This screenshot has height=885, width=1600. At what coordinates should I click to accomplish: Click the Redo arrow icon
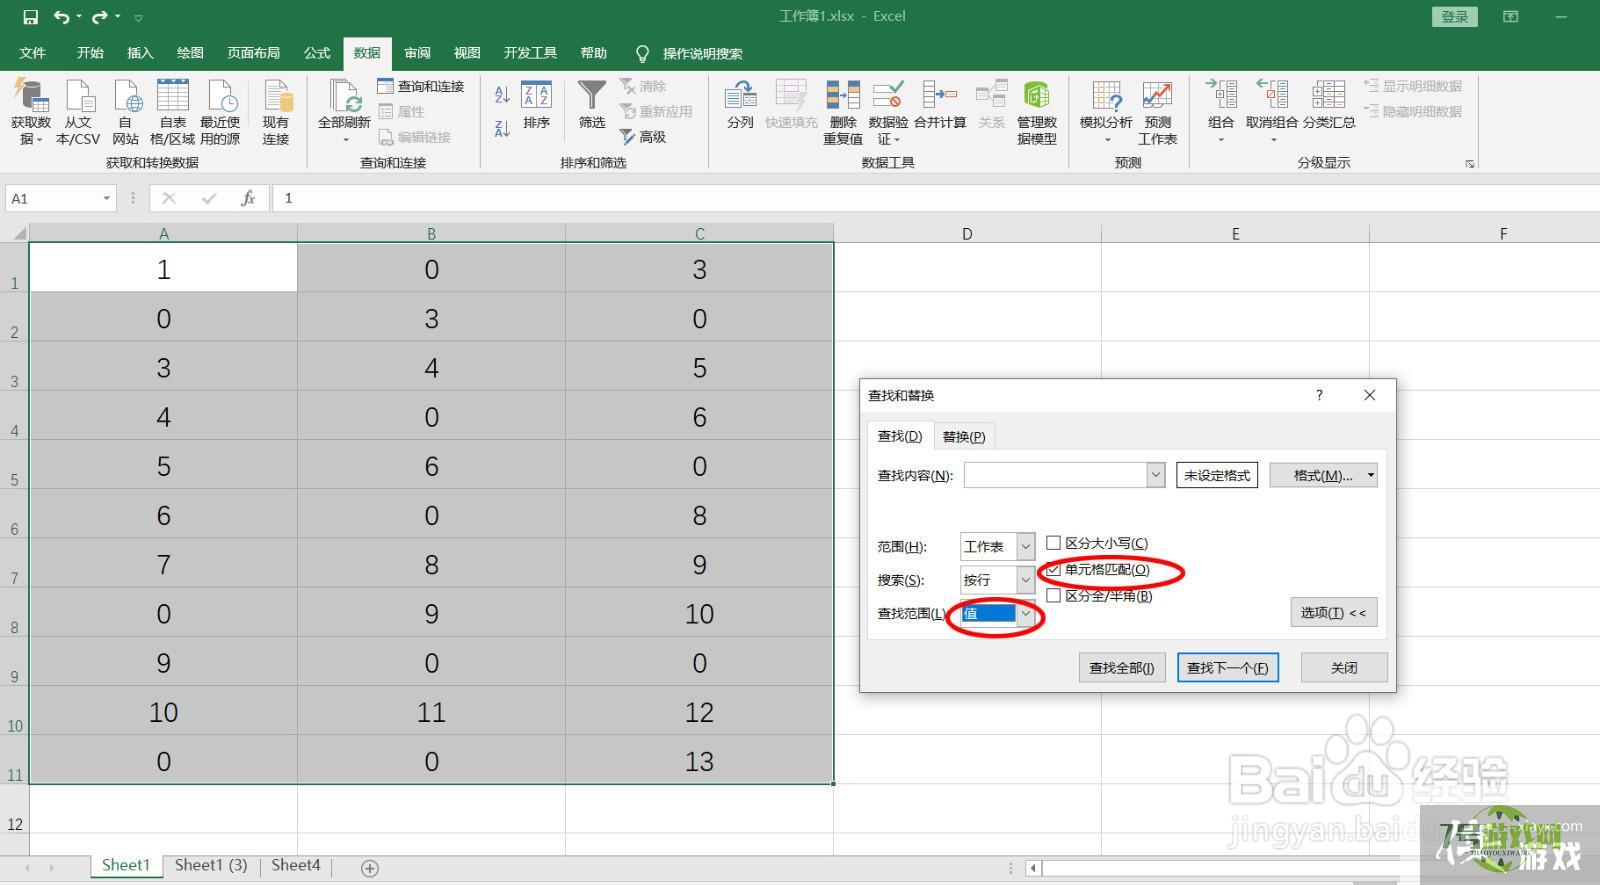(99, 17)
